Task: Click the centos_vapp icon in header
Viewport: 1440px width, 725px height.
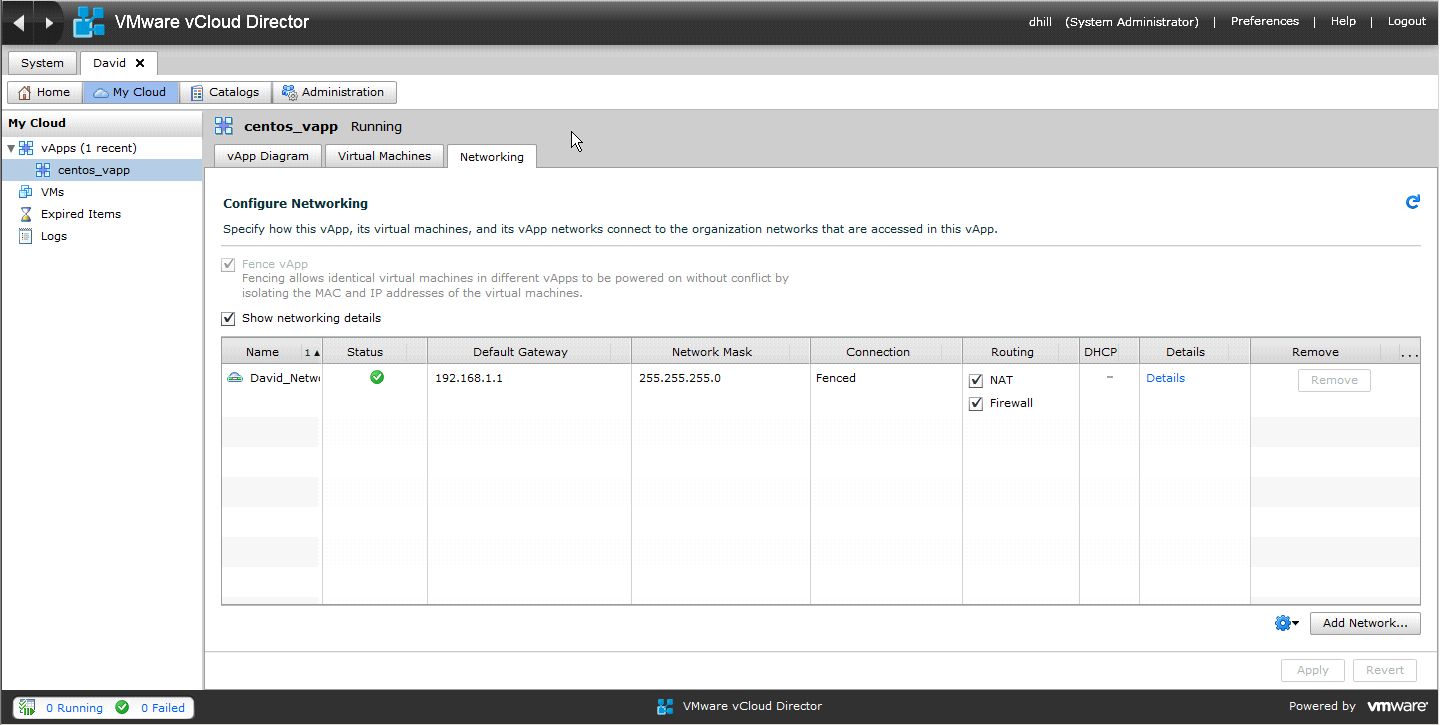Action: tap(224, 126)
